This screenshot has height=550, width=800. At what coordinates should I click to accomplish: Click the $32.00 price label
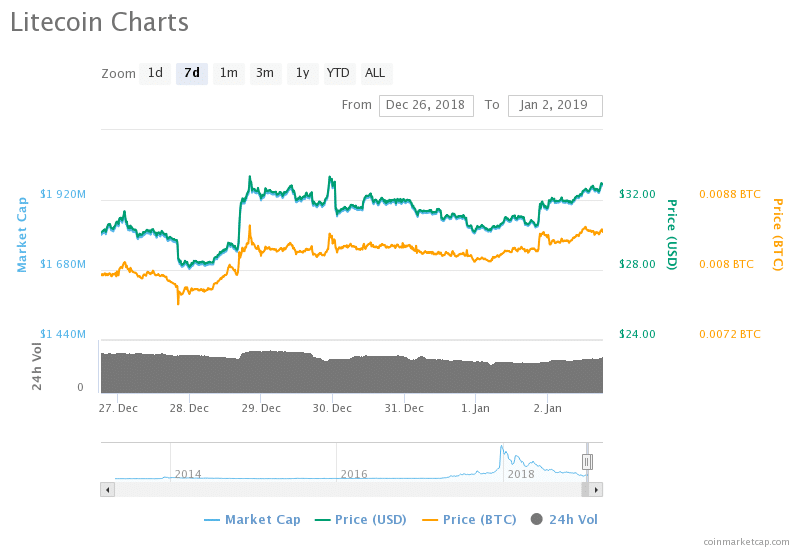tap(637, 194)
